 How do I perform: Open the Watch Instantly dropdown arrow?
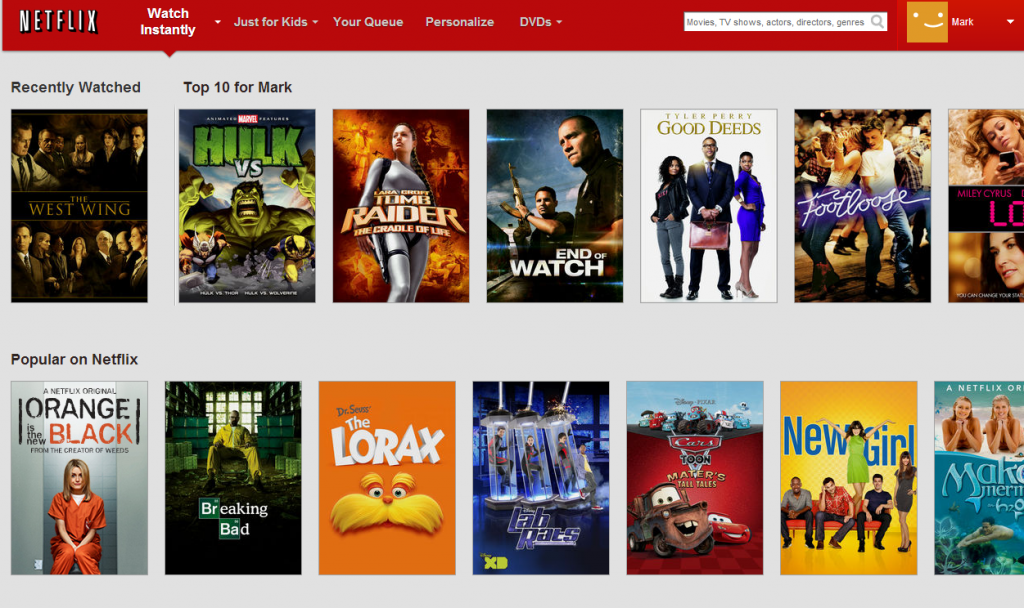pyautogui.click(x=217, y=22)
